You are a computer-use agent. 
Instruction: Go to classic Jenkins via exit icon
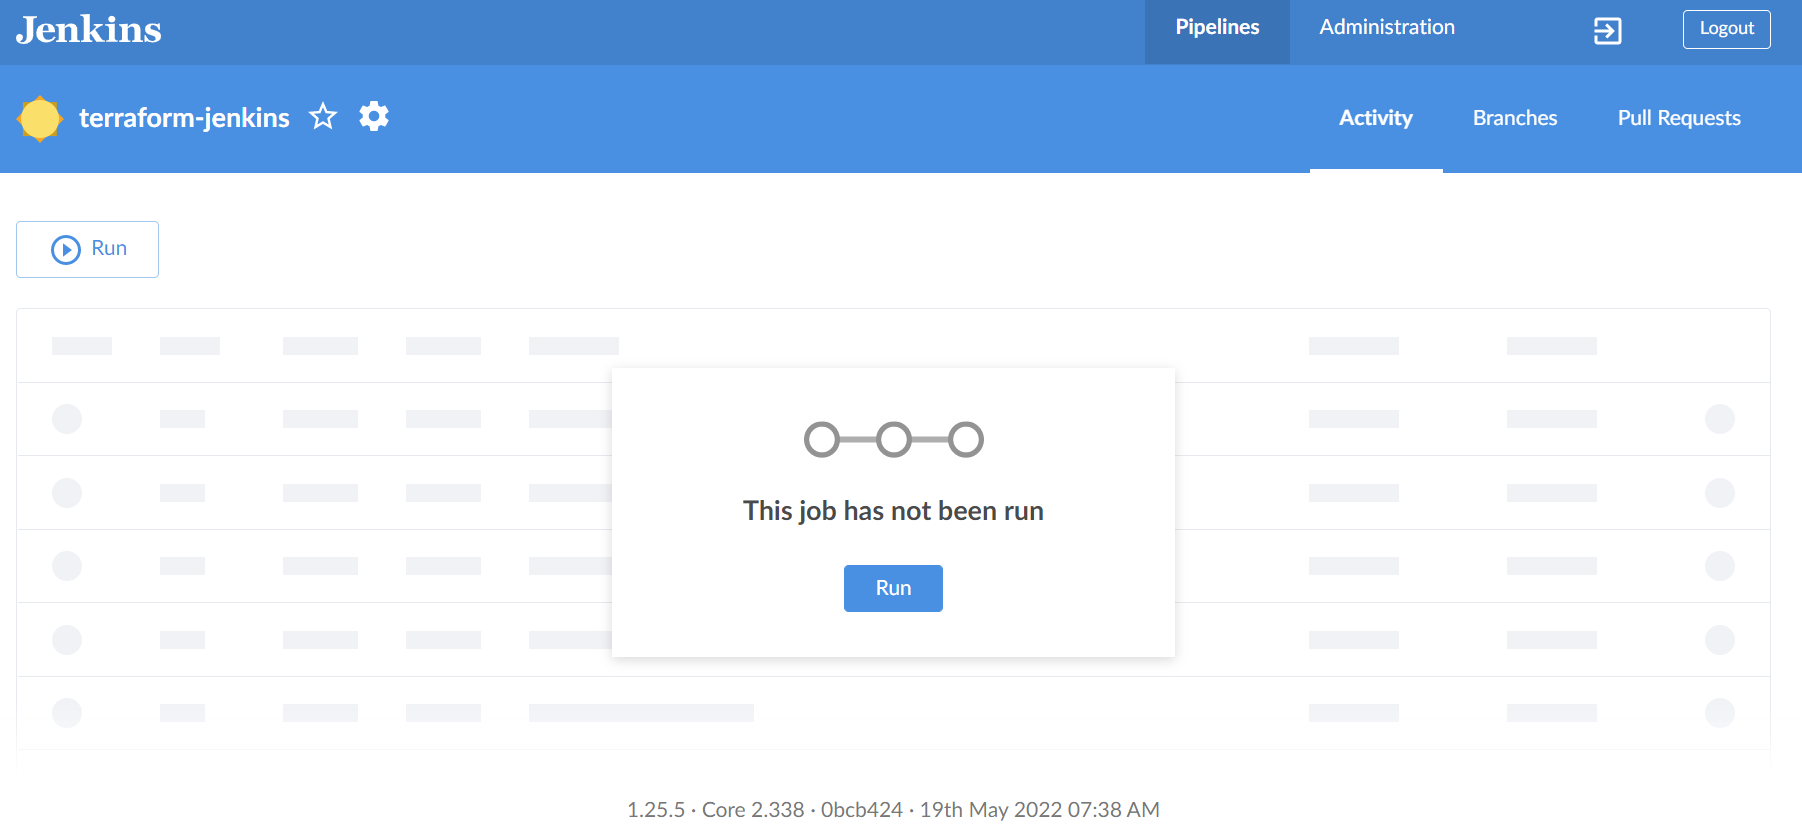click(x=1607, y=31)
